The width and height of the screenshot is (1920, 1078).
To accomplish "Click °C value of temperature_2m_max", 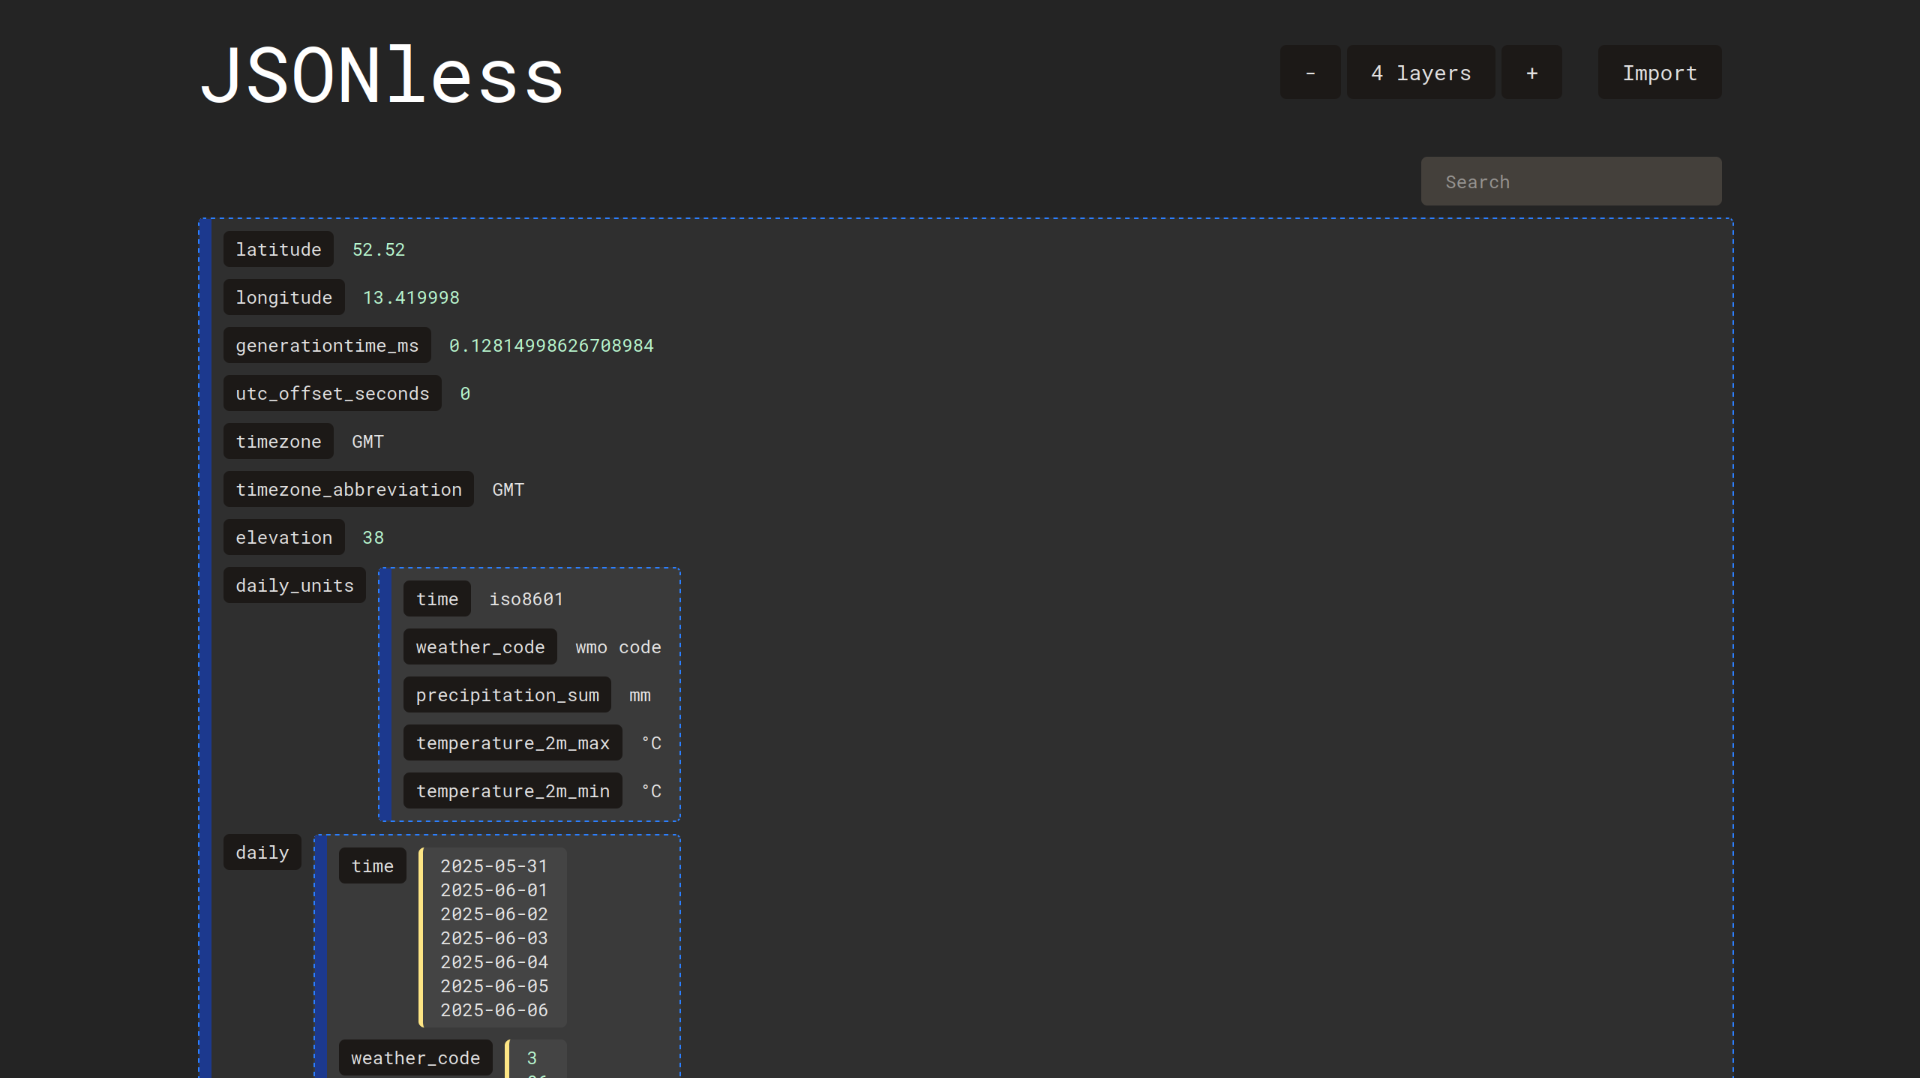I will pyautogui.click(x=651, y=743).
